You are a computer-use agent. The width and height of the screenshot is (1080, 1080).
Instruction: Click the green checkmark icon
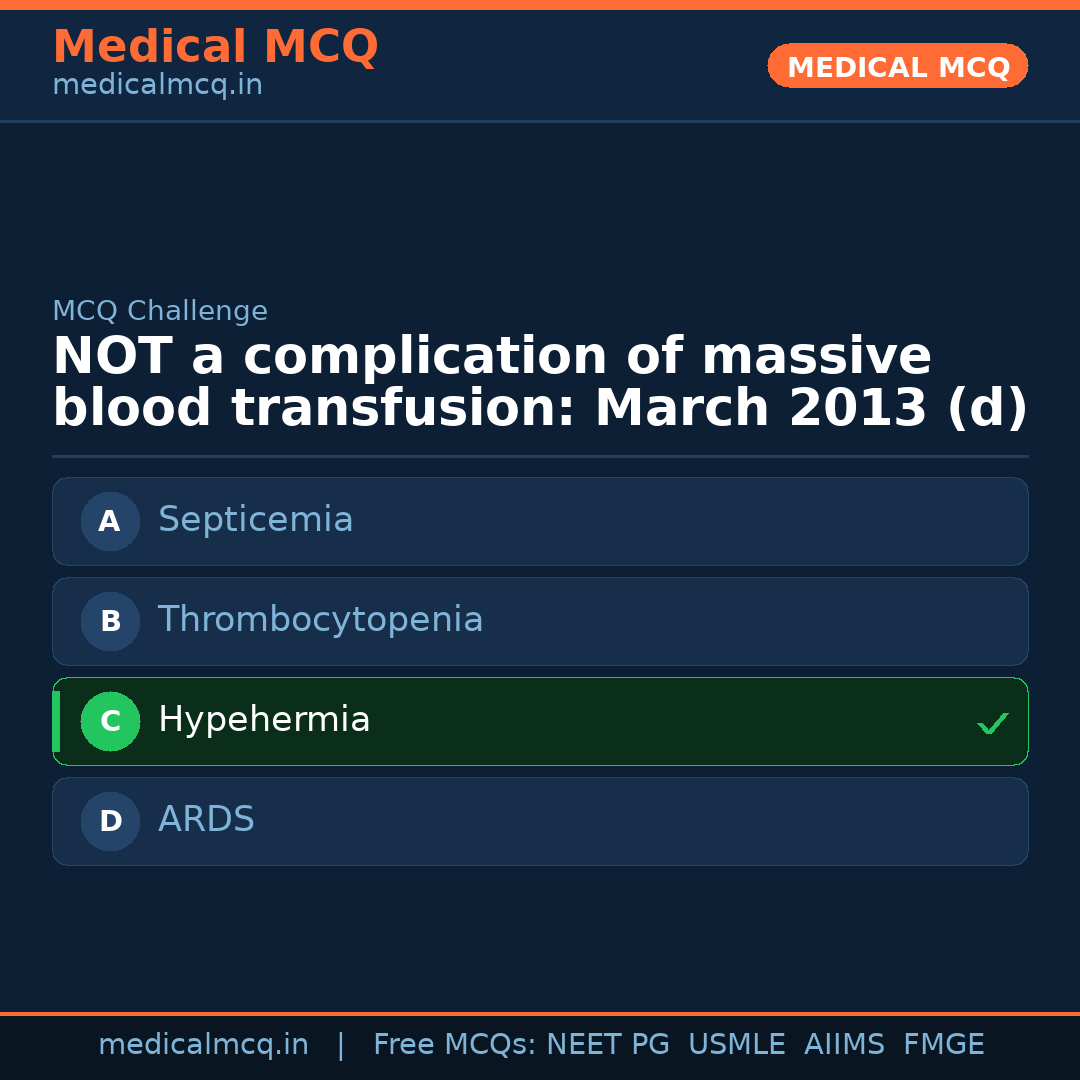[992, 723]
